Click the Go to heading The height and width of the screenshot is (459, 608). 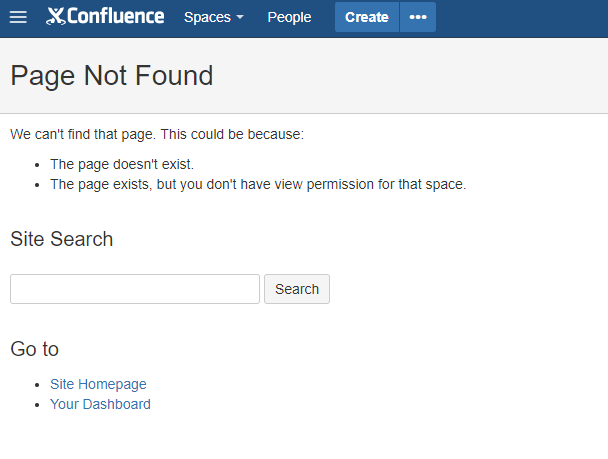click(x=35, y=349)
